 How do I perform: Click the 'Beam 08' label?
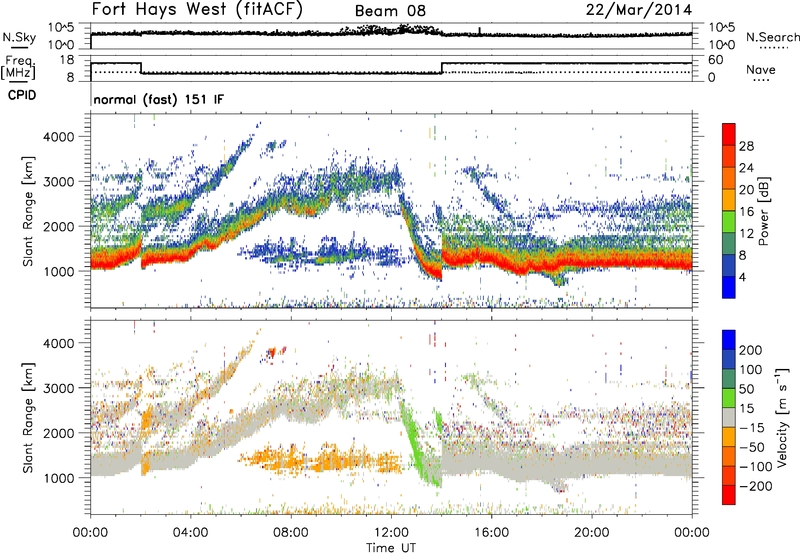390,11
